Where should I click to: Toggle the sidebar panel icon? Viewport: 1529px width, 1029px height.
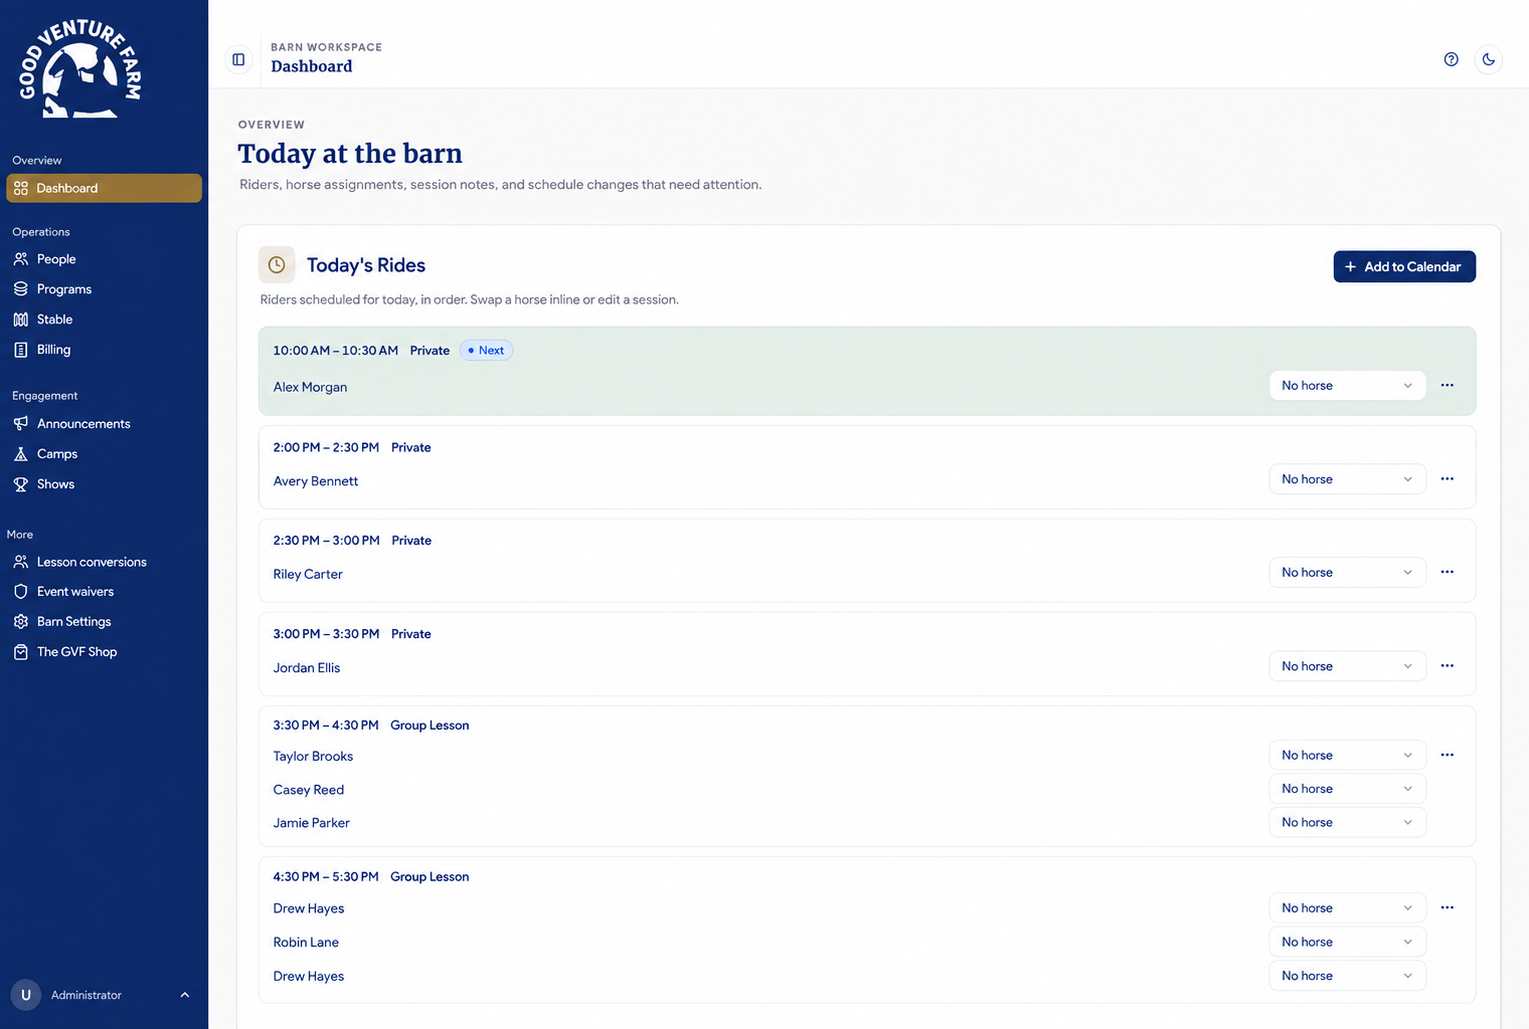pyautogui.click(x=238, y=60)
